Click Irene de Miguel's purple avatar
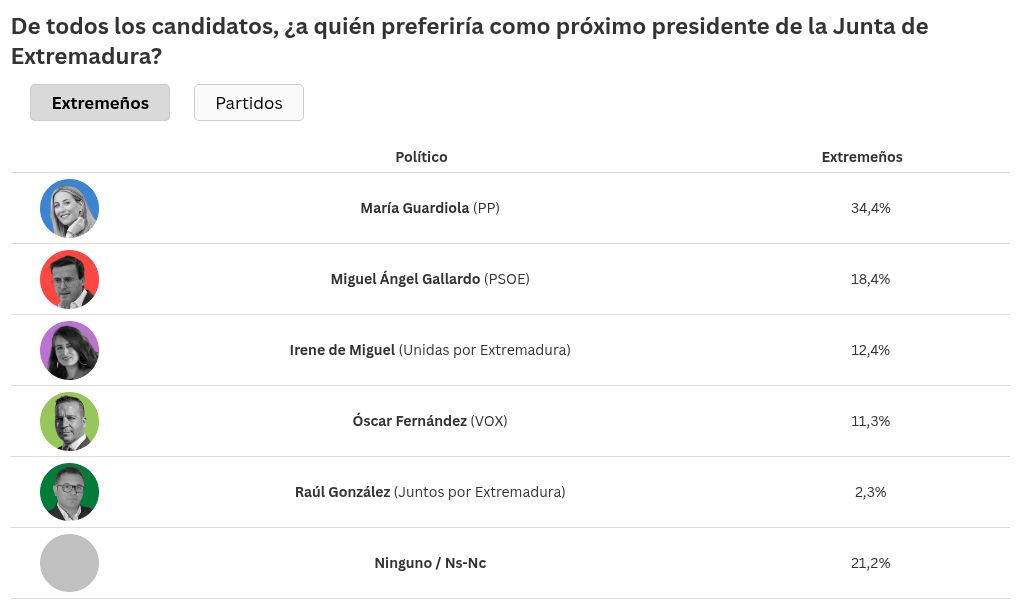Screen dimensions: 1020x610 (70, 350)
